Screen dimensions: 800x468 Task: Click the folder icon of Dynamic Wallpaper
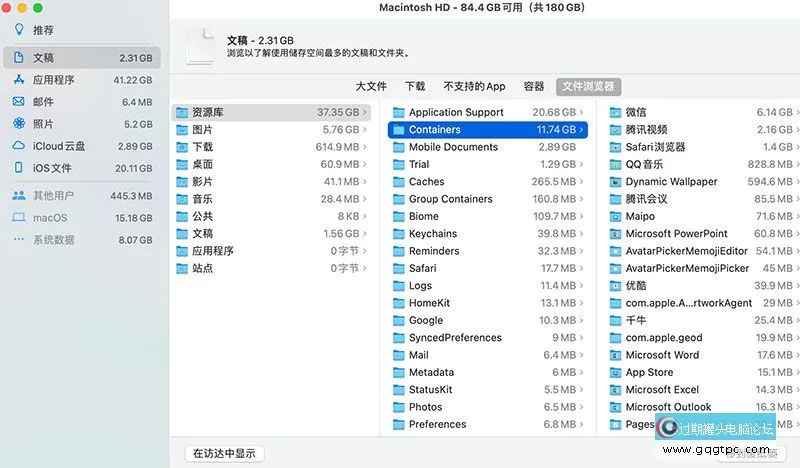point(616,182)
